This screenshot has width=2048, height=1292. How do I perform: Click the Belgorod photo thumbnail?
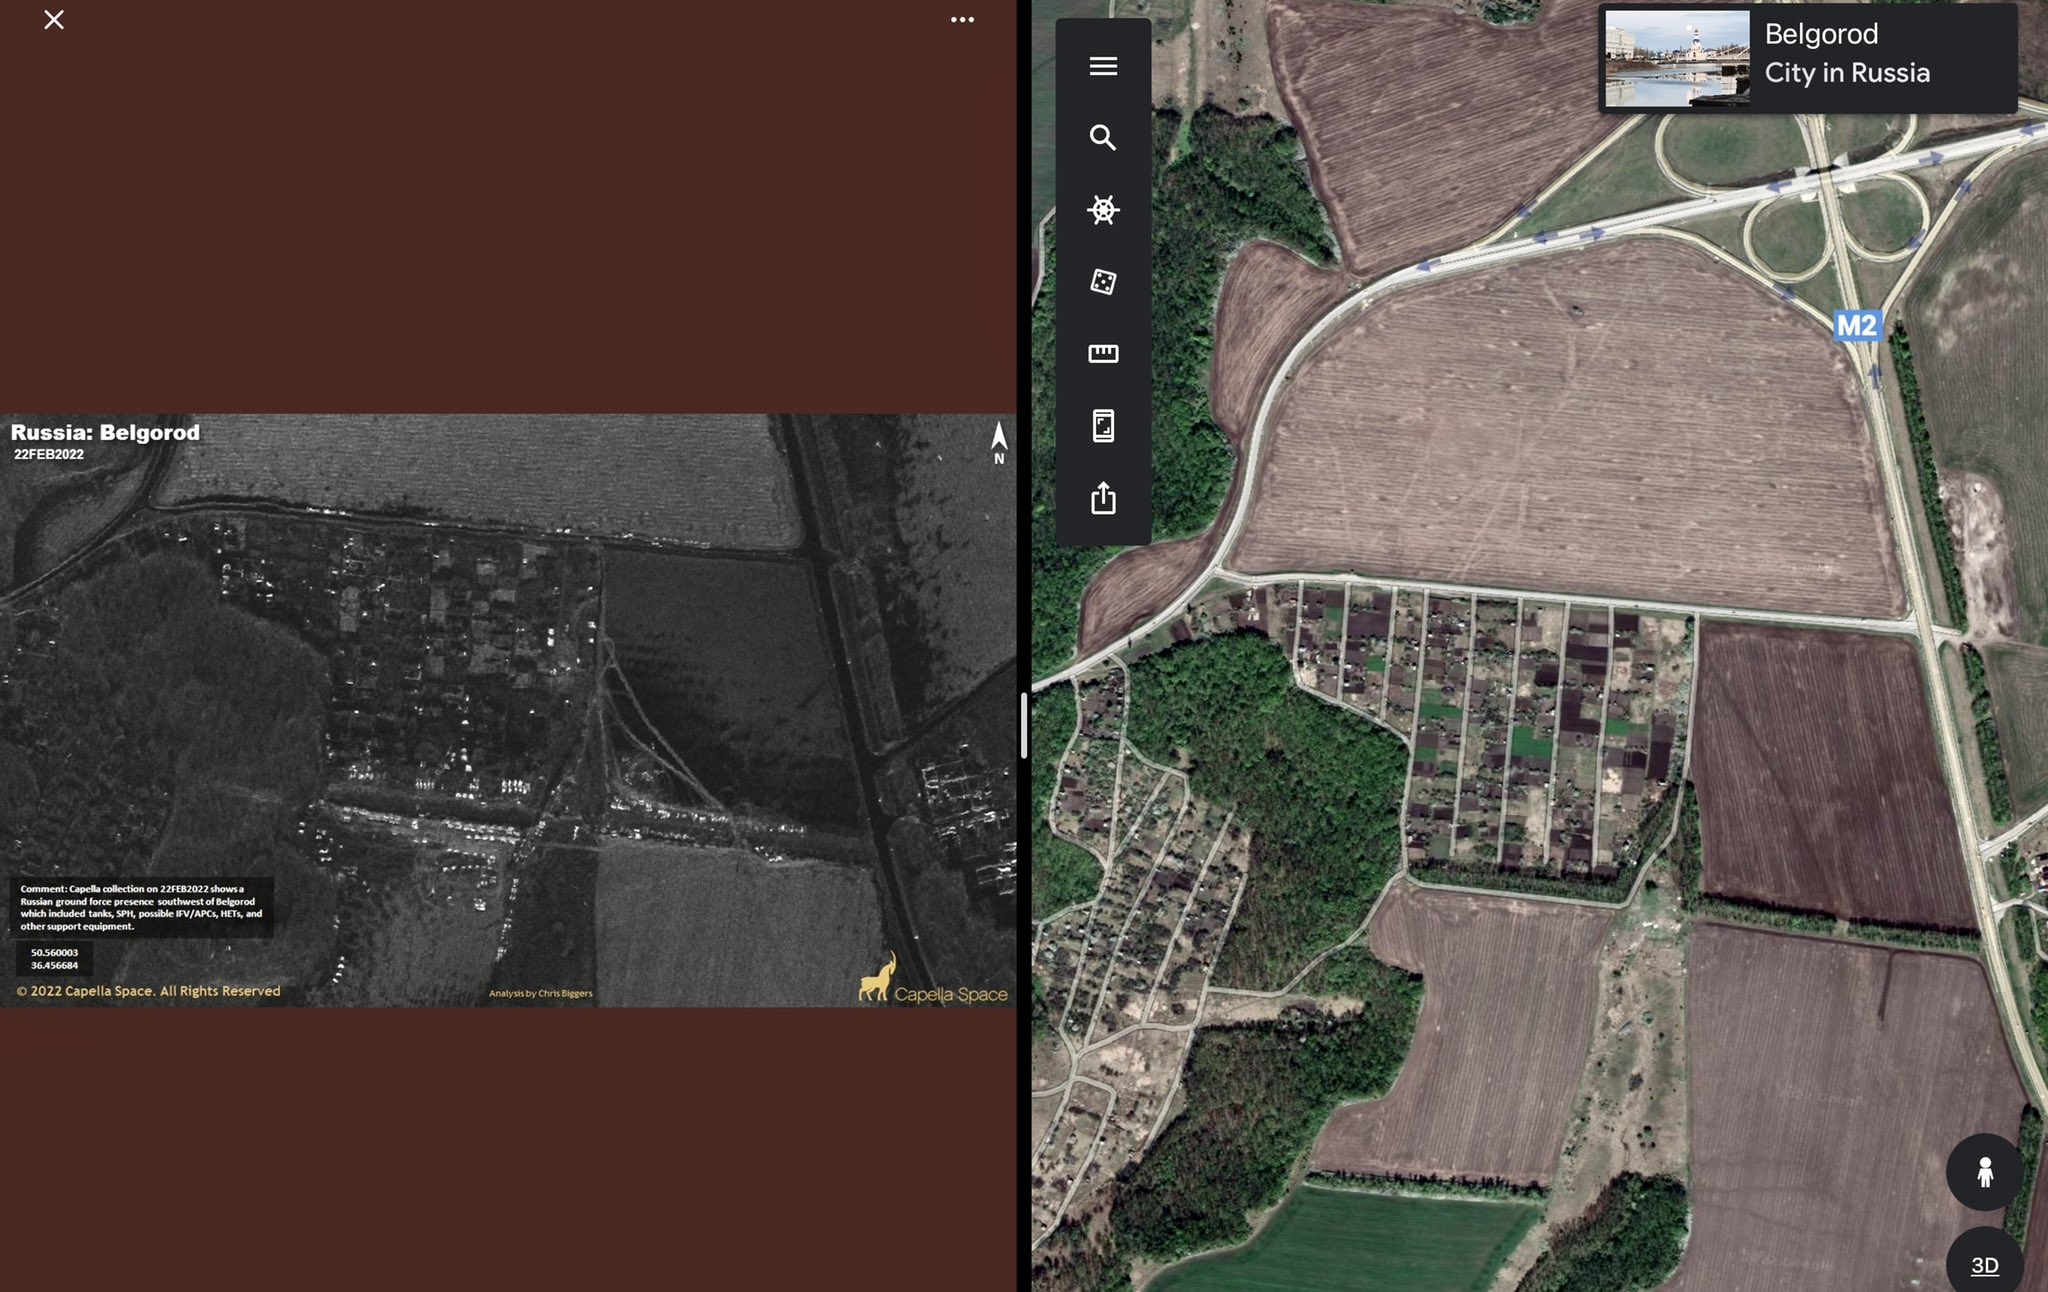(x=1677, y=58)
